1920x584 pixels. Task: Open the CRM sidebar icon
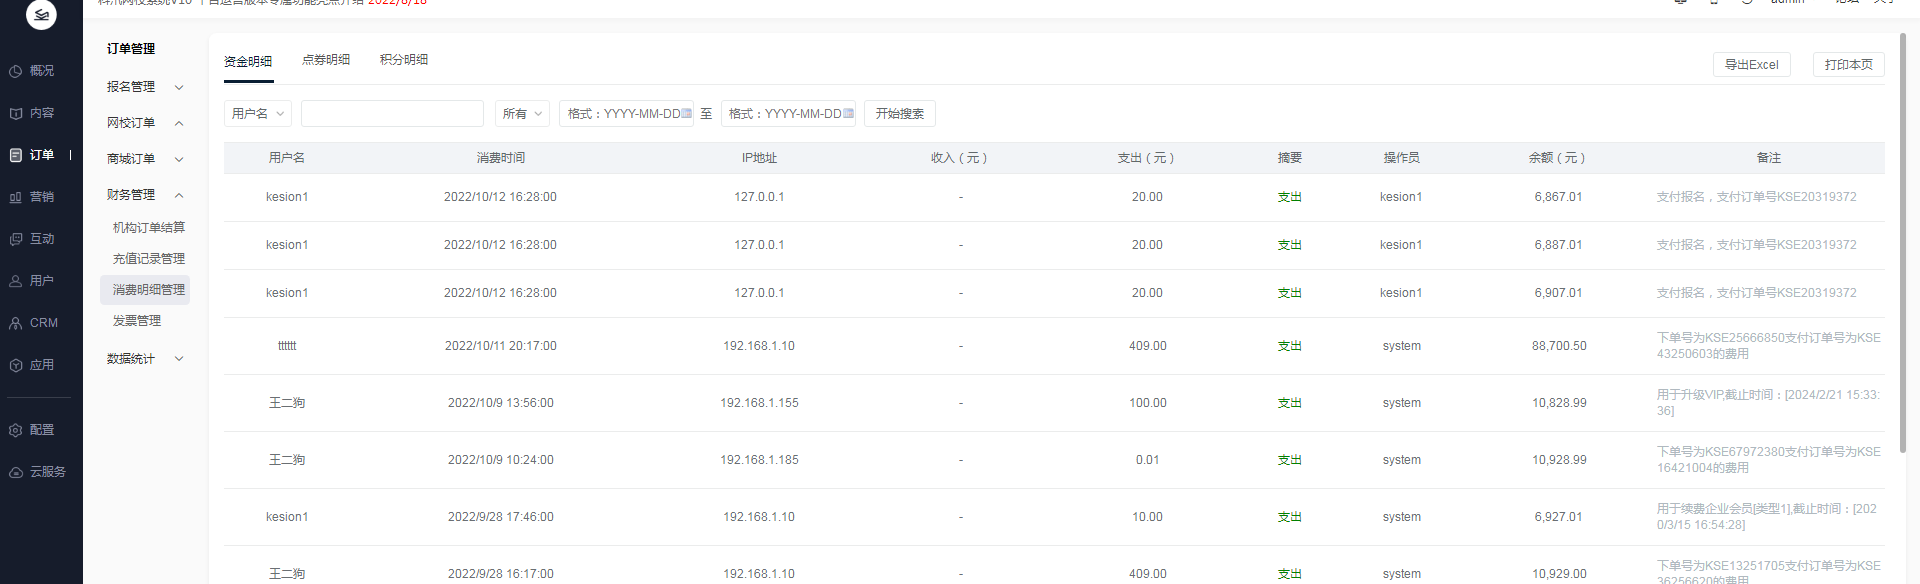tap(16, 323)
